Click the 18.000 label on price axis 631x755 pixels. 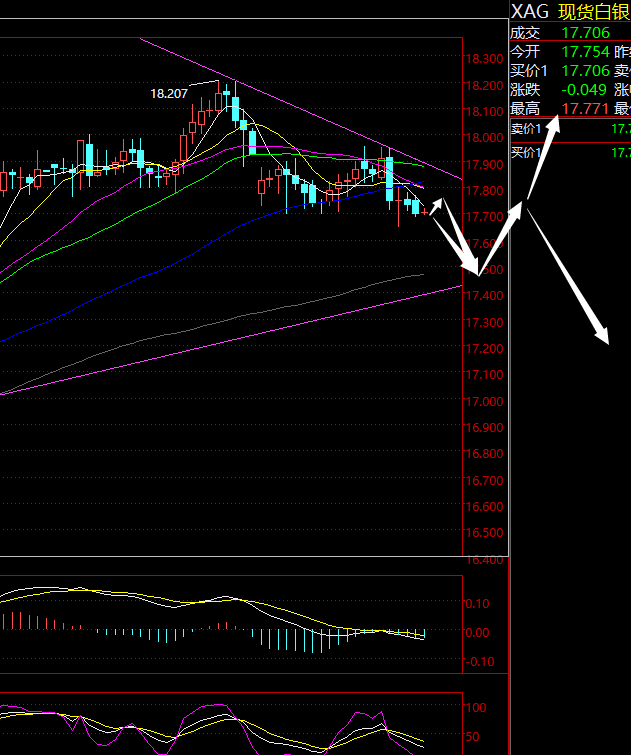click(484, 138)
